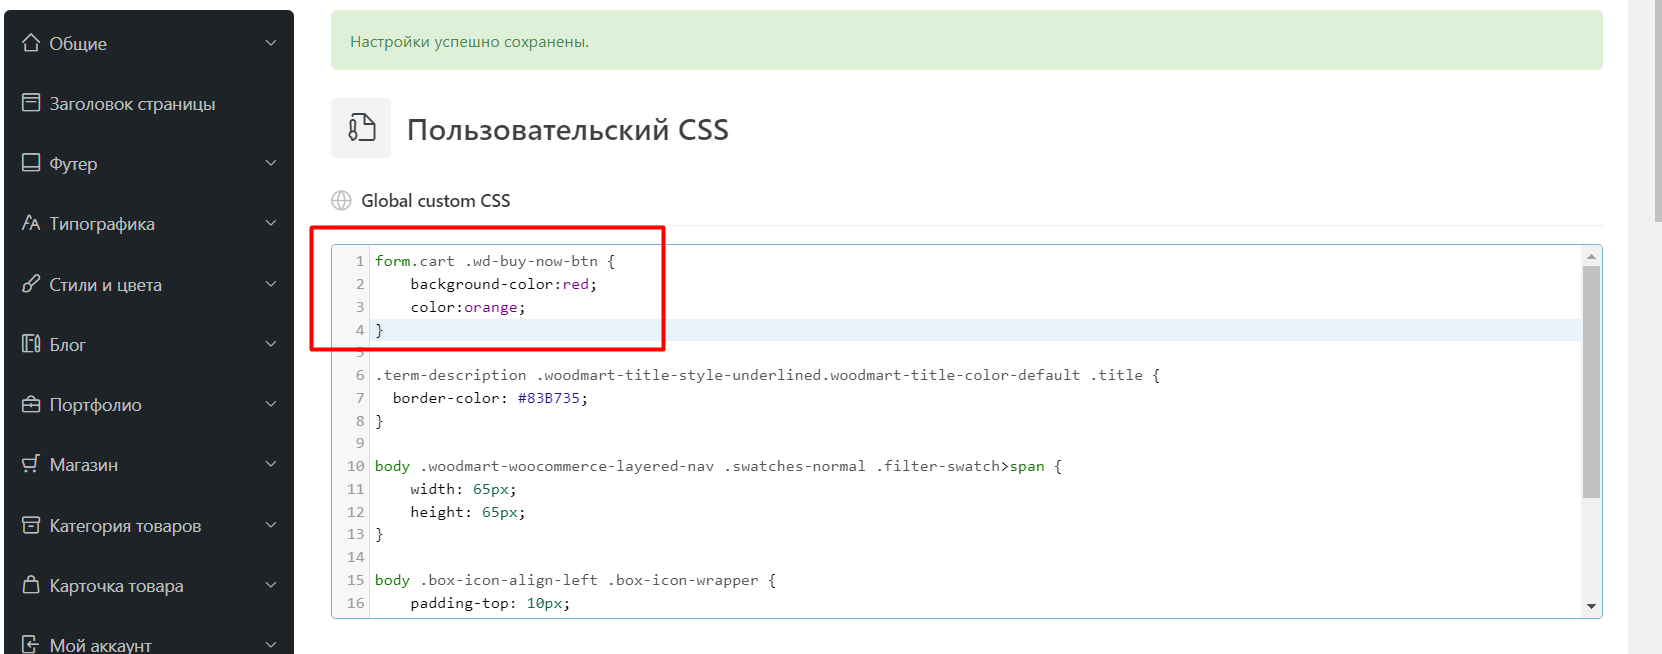Viewport: 1662px width, 654px height.
Task: Click line number 15 in gutter
Action: click(356, 580)
